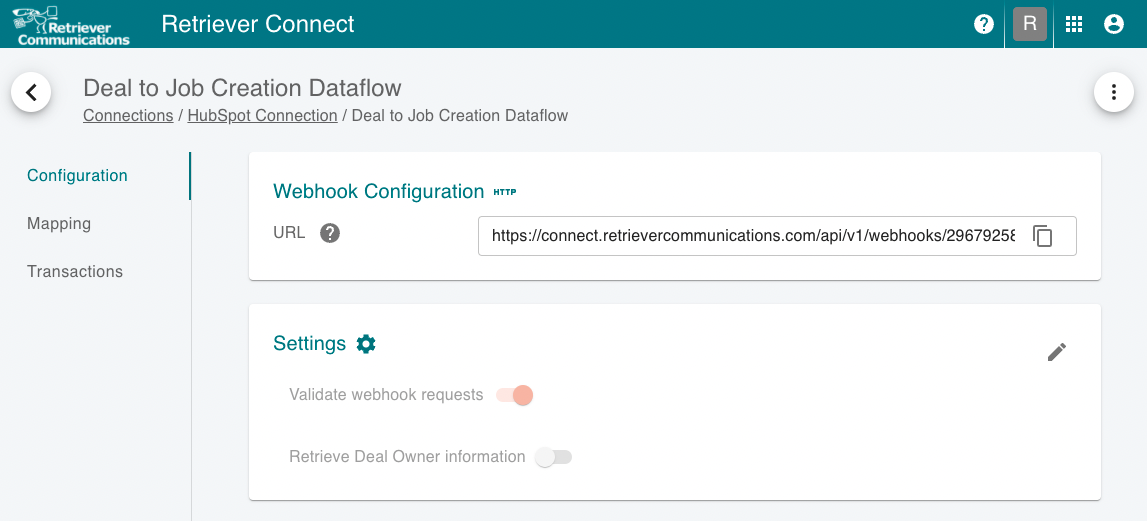Toggle Retrieve Deal Owner information switch
This screenshot has width=1147, height=521.
(553, 457)
